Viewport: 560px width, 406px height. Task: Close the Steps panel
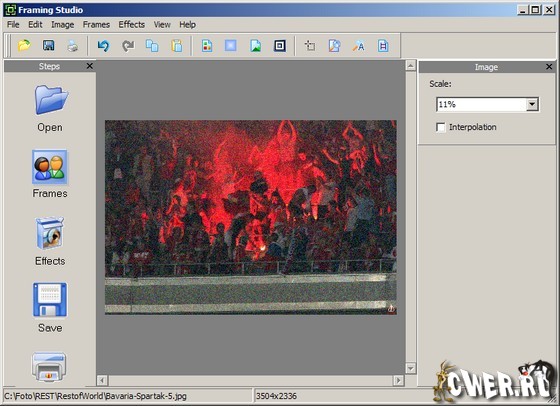pyautogui.click(x=90, y=66)
